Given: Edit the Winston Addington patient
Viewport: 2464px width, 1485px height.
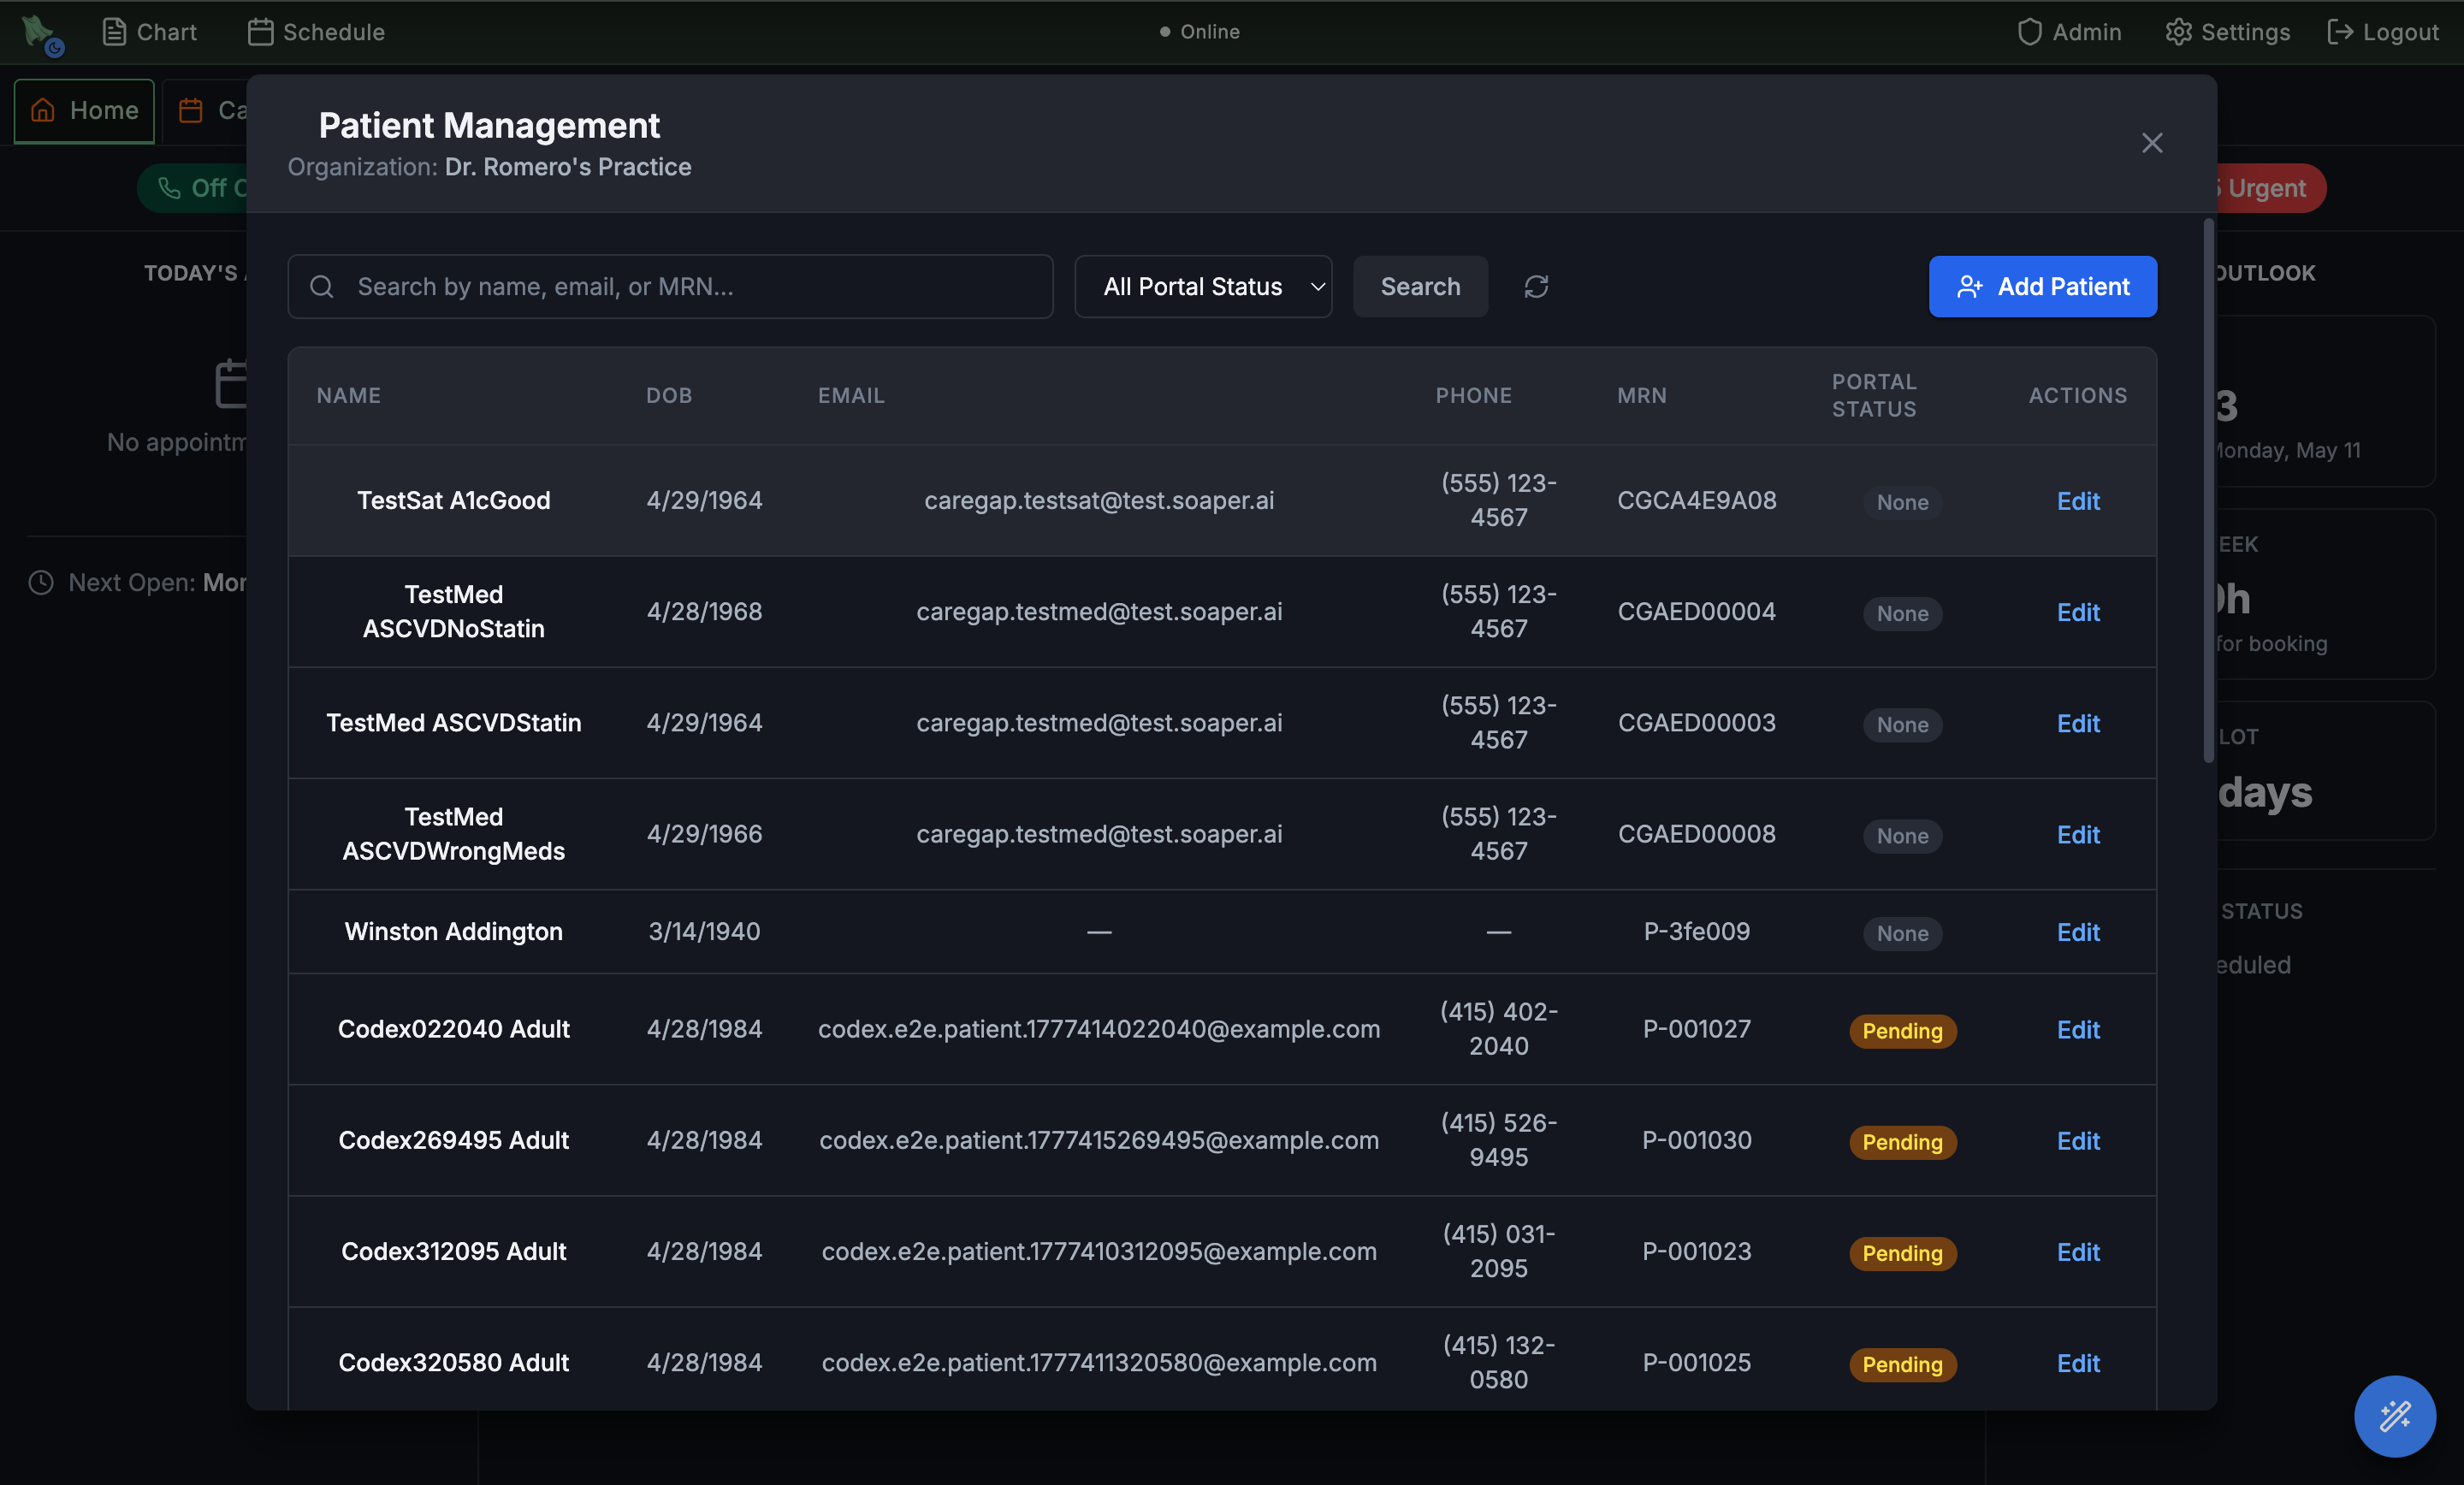Looking at the screenshot, I should 2078,932.
